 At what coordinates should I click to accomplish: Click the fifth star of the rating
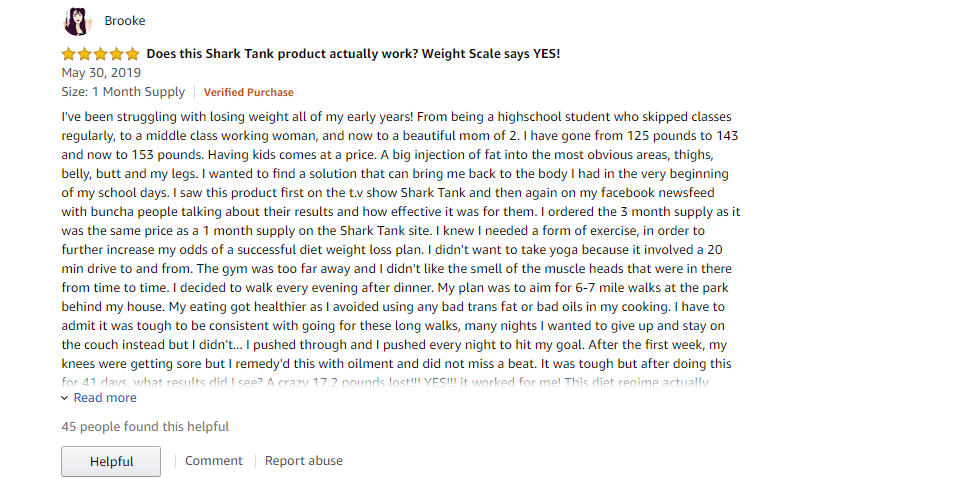click(133, 54)
